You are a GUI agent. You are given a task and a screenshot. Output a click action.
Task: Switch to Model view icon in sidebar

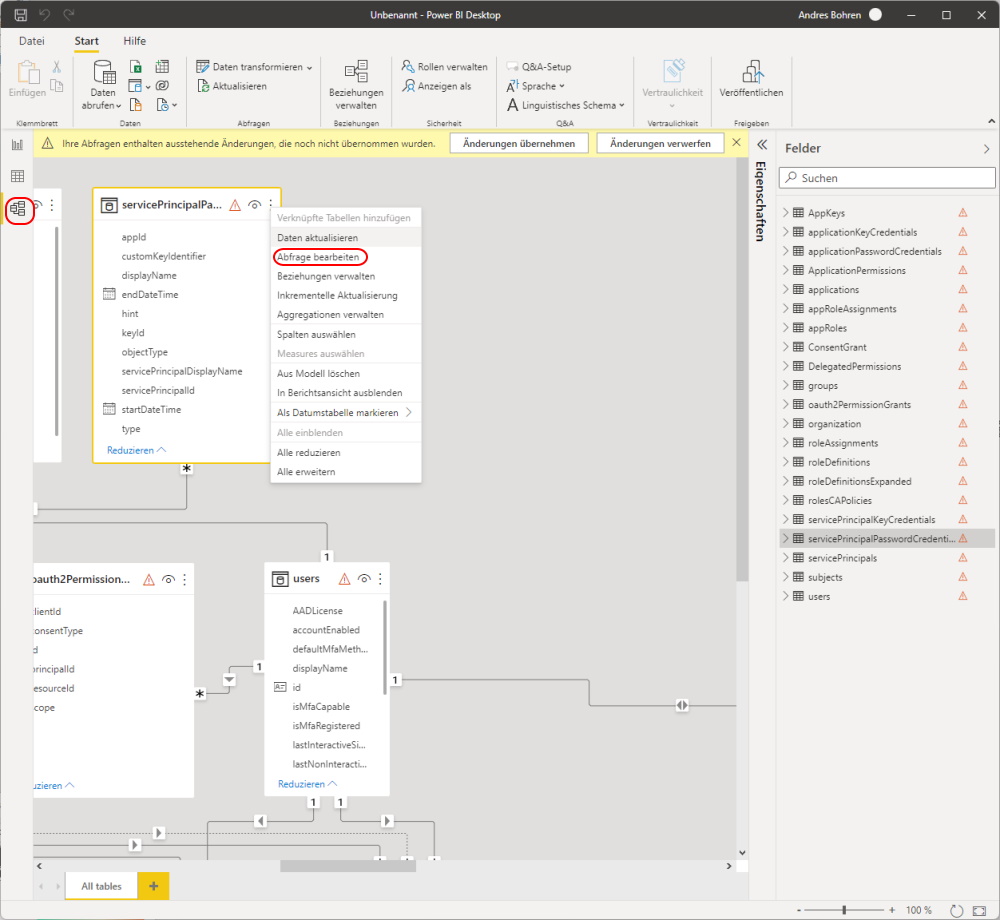pos(18,208)
